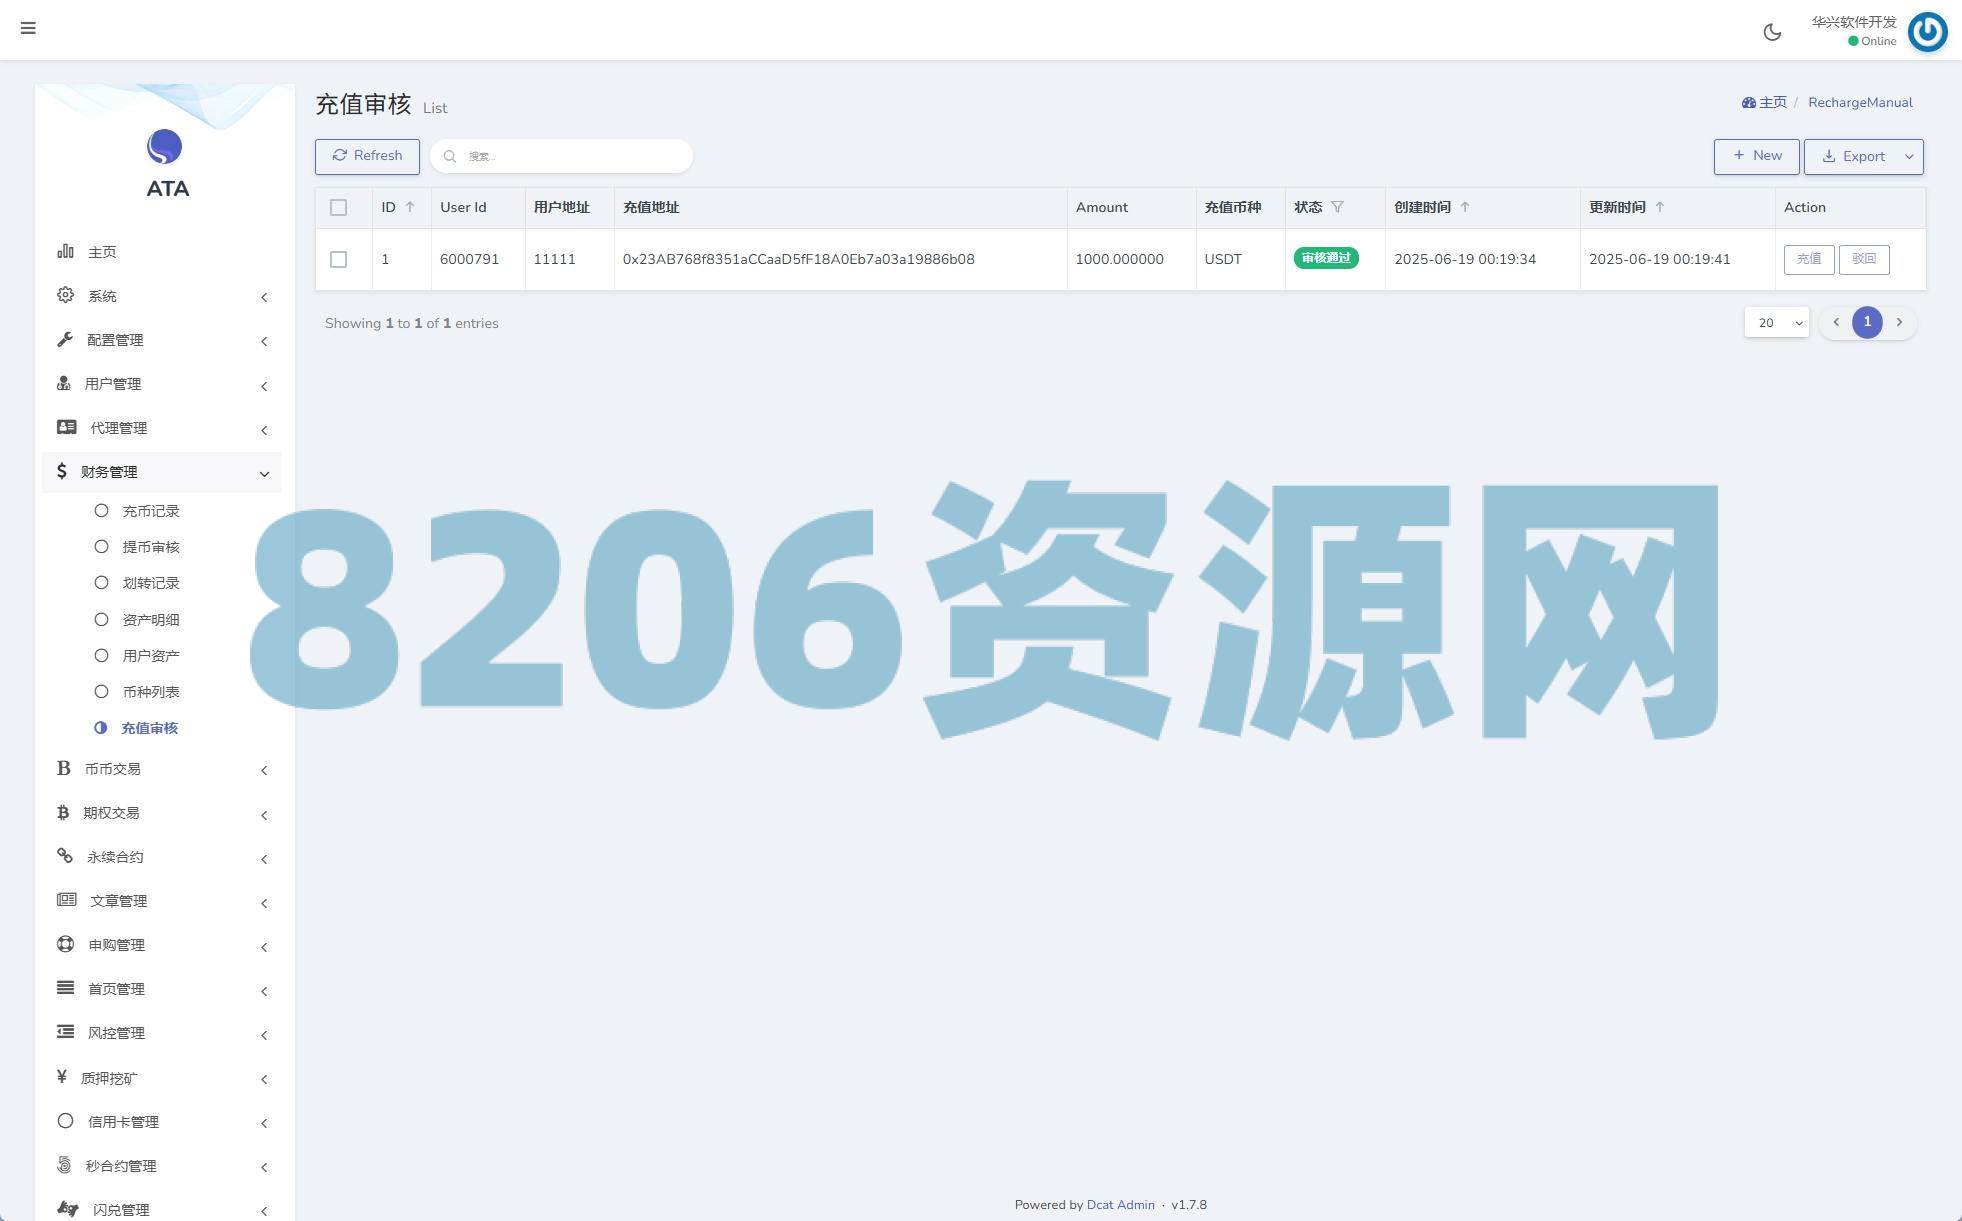This screenshot has width=1962, height=1221.
Task: Open 提币审核 menu item
Action: coord(150,547)
